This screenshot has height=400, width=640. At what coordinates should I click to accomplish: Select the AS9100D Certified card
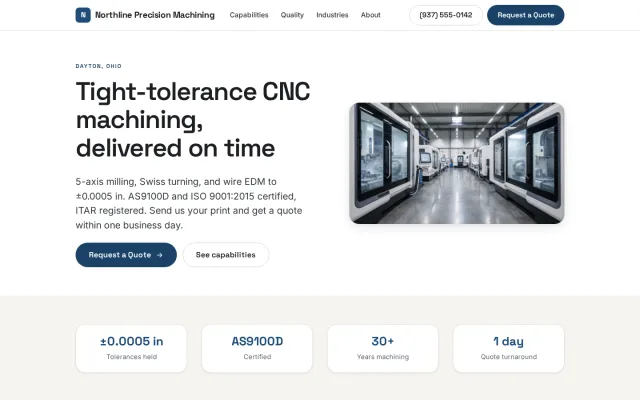point(257,349)
